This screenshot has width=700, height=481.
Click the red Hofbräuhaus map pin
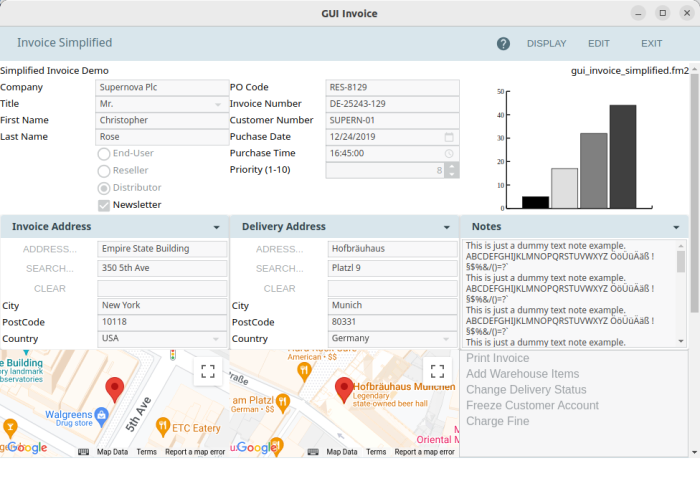344,390
